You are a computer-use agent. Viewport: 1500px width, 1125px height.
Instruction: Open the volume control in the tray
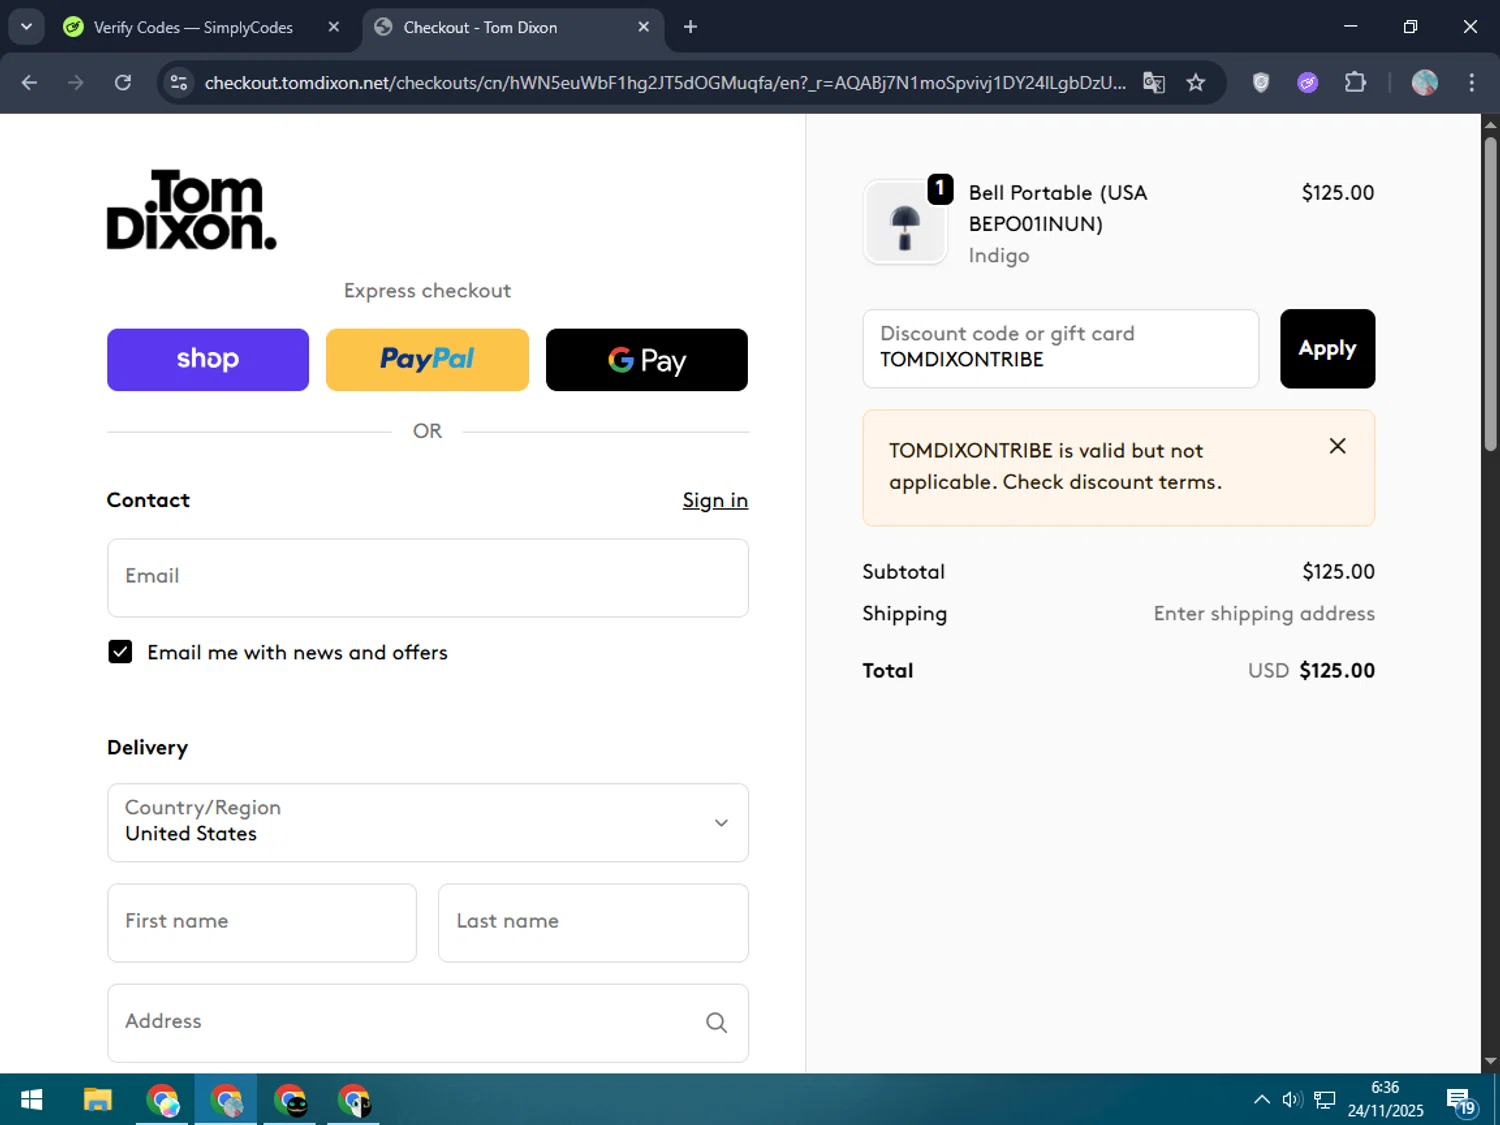pyautogui.click(x=1292, y=1100)
